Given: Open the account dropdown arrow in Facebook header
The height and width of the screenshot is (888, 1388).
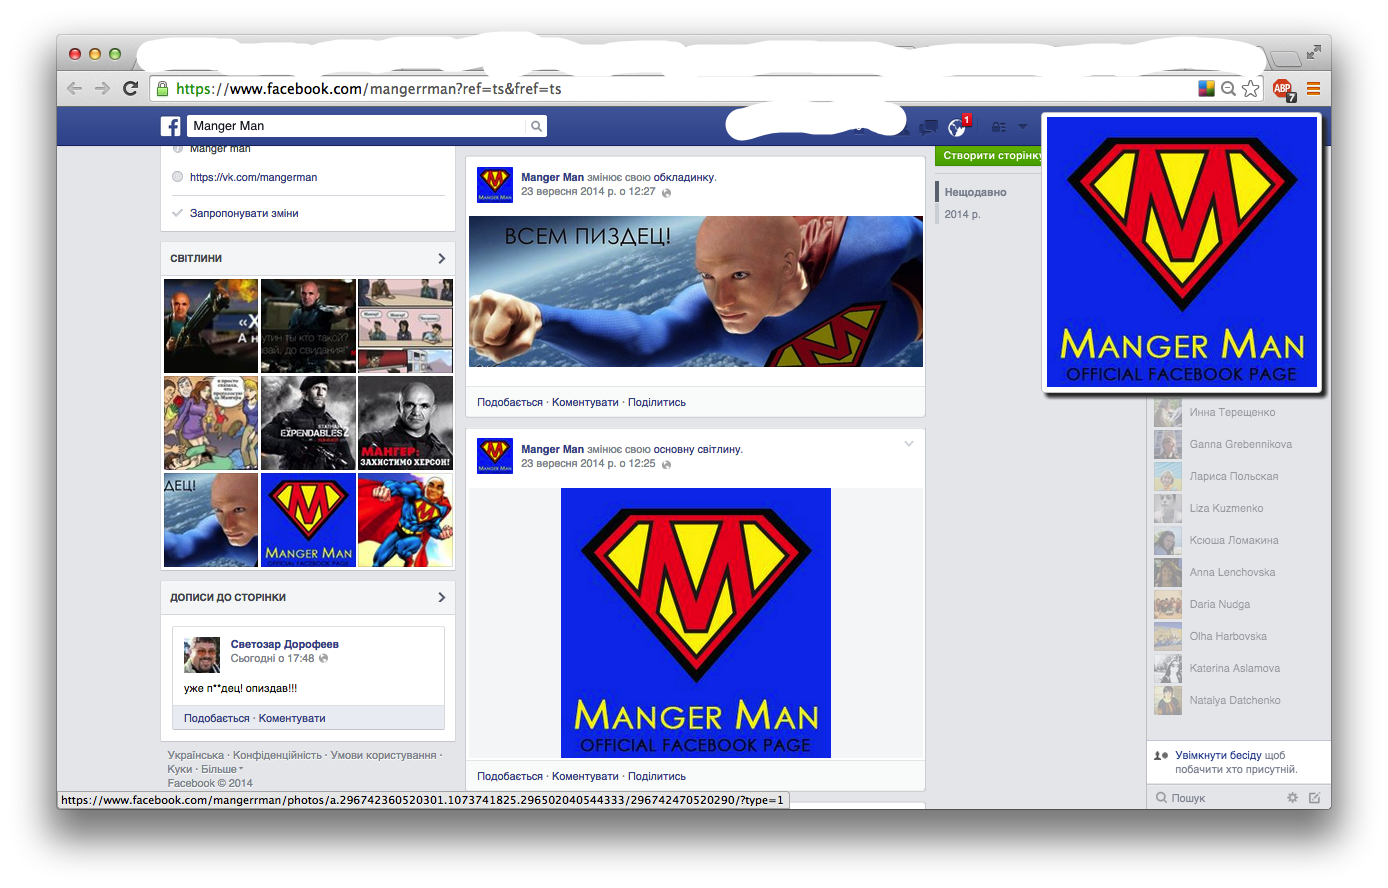Looking at the screenshot, I should coord(1022,127).
